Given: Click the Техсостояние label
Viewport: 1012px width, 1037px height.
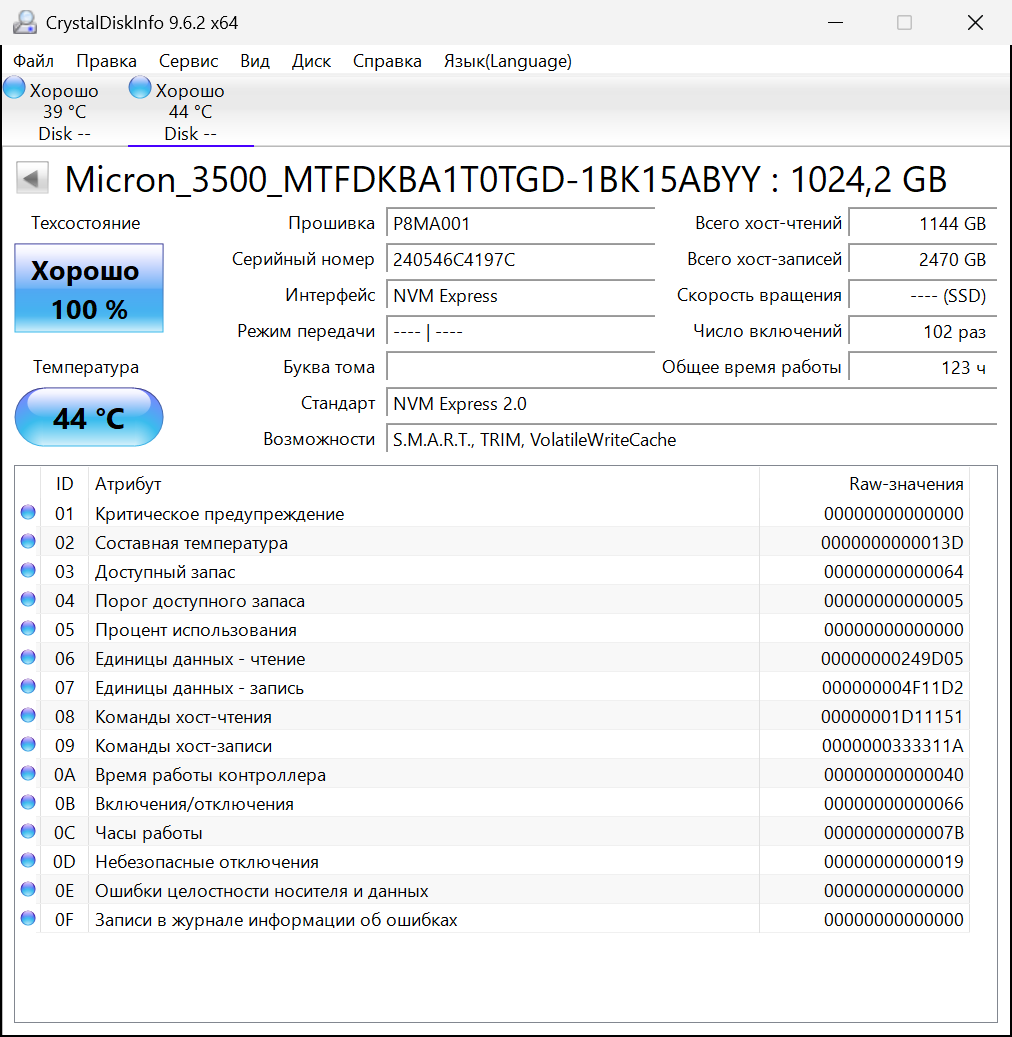Looking at the screenshot, I should 85,224.
